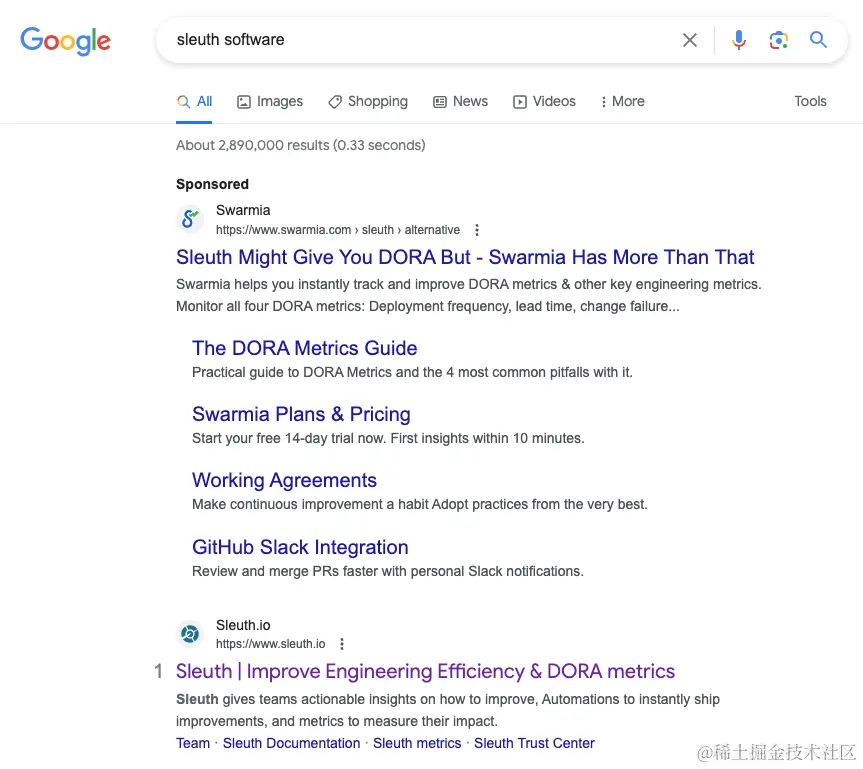Open the Sleuth Documentation sitelink

click(x=291, y=743)
